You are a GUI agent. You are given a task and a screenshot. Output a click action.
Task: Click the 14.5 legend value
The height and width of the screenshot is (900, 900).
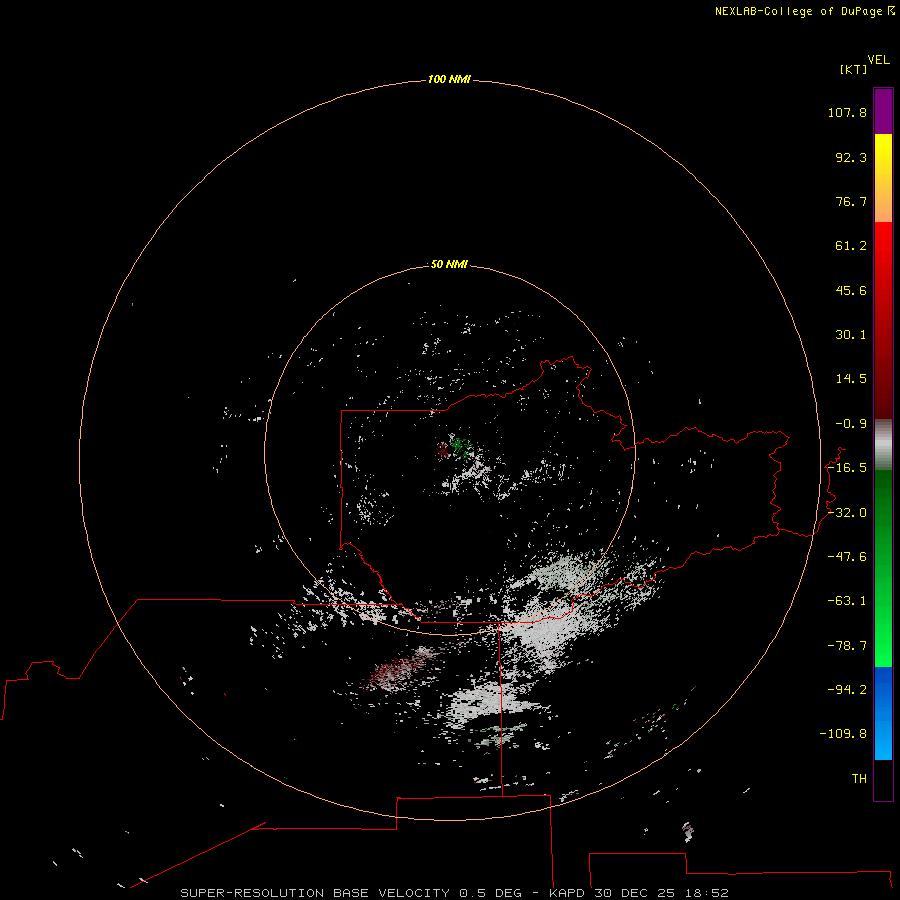pyautogui.click(x=851, y=379)
